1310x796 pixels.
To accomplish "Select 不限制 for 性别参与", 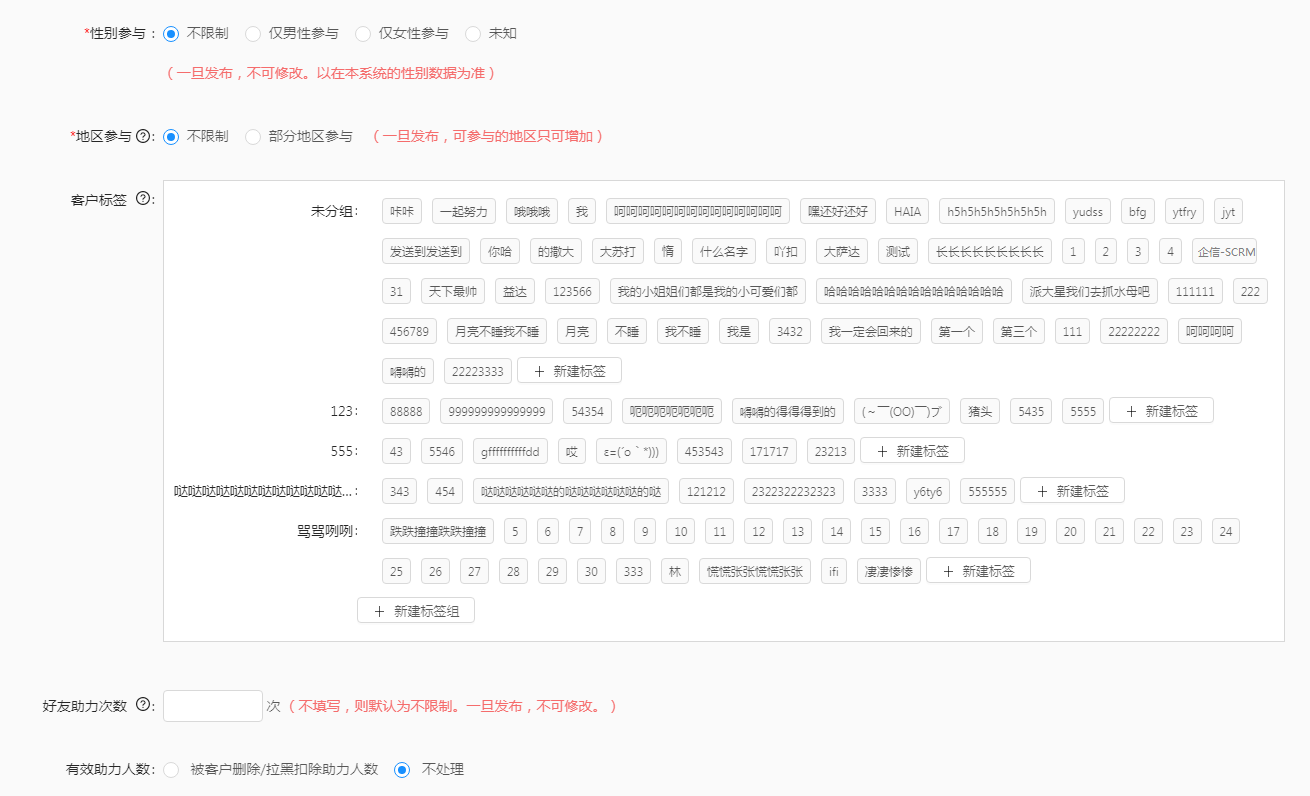I will coord(171,34).
